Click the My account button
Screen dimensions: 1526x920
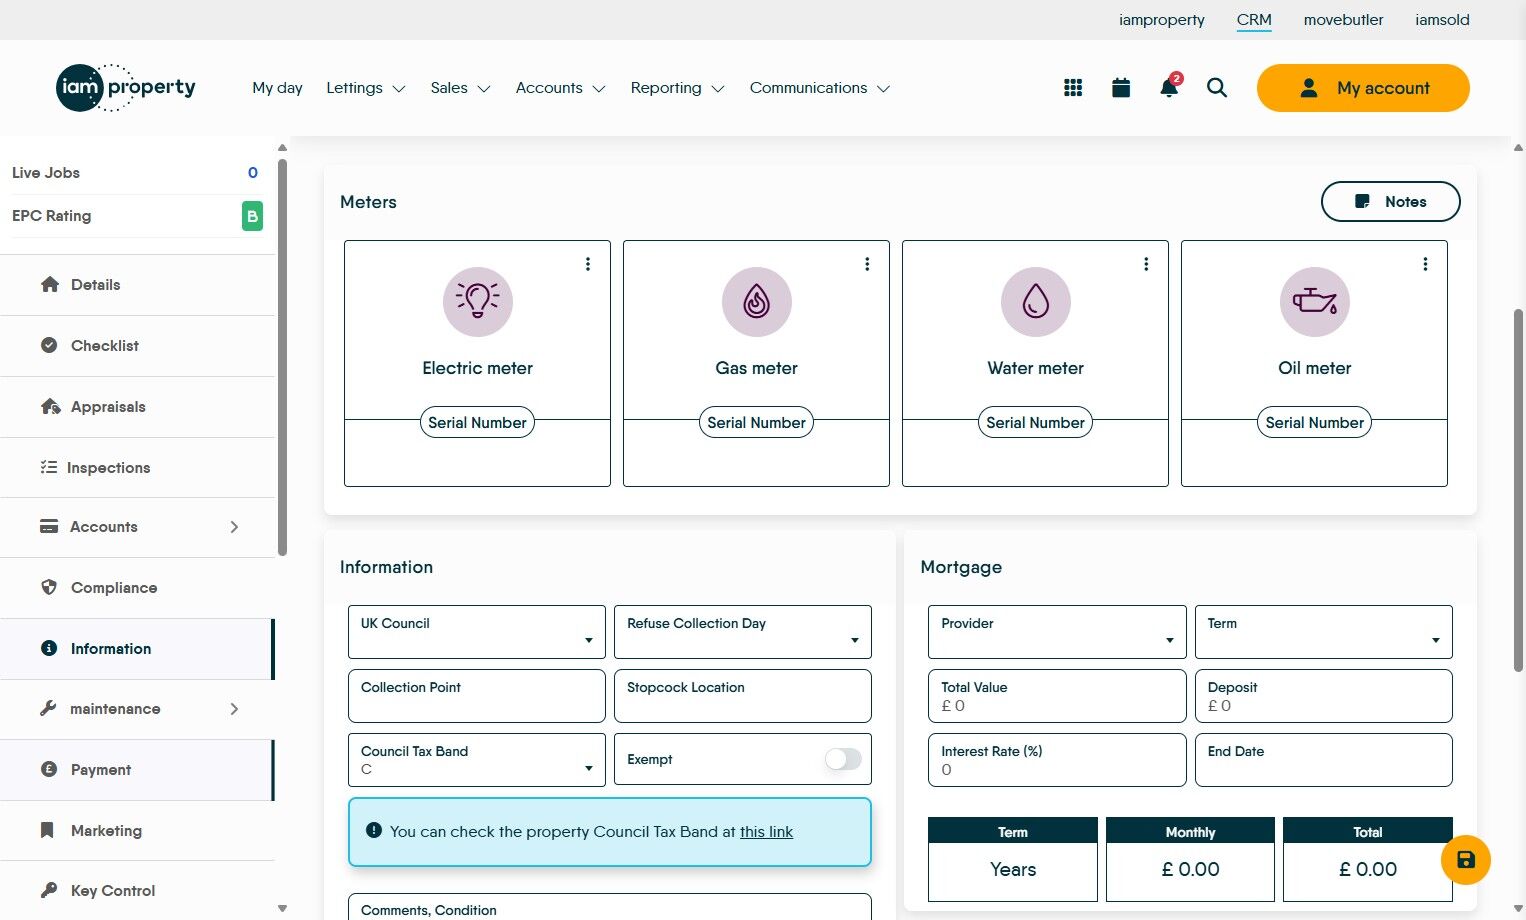pos(1363,88)
